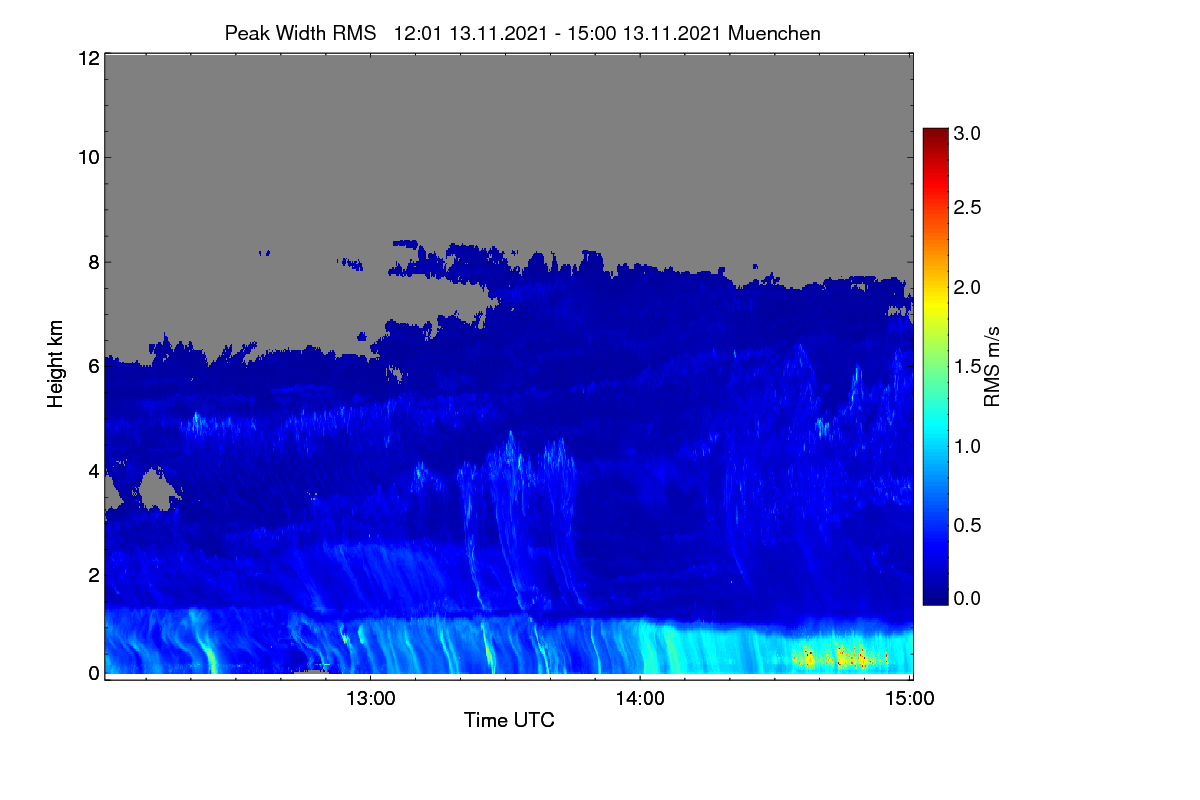Viewport: 1200px width, 800px height.
Task: Click the height tick label 12
Action: [x=88, y=59]
